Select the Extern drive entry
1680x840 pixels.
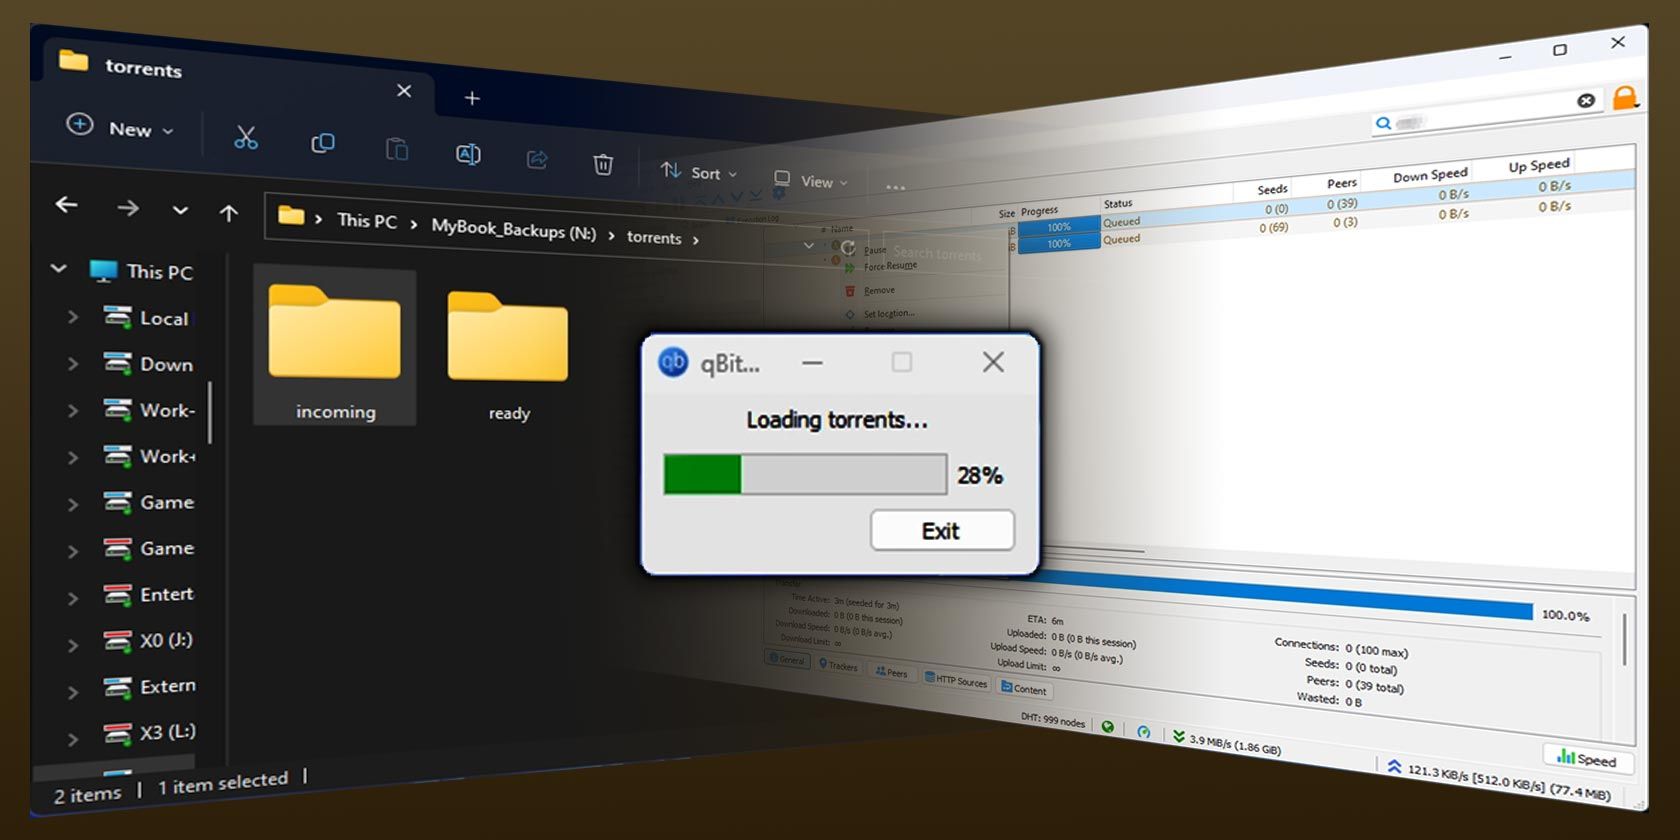click(150, 686)
